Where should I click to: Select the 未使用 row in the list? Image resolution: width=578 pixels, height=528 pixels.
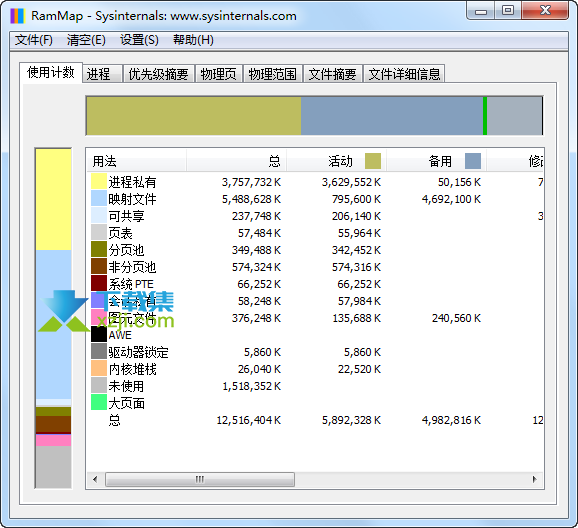coord(315,386)
